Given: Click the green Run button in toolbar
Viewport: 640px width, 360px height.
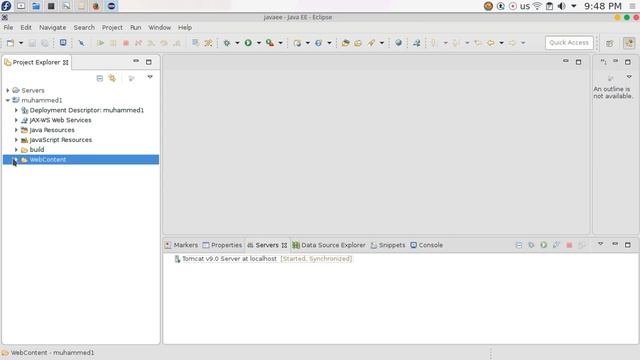Looking at the screenshot, I should (248, 43).
